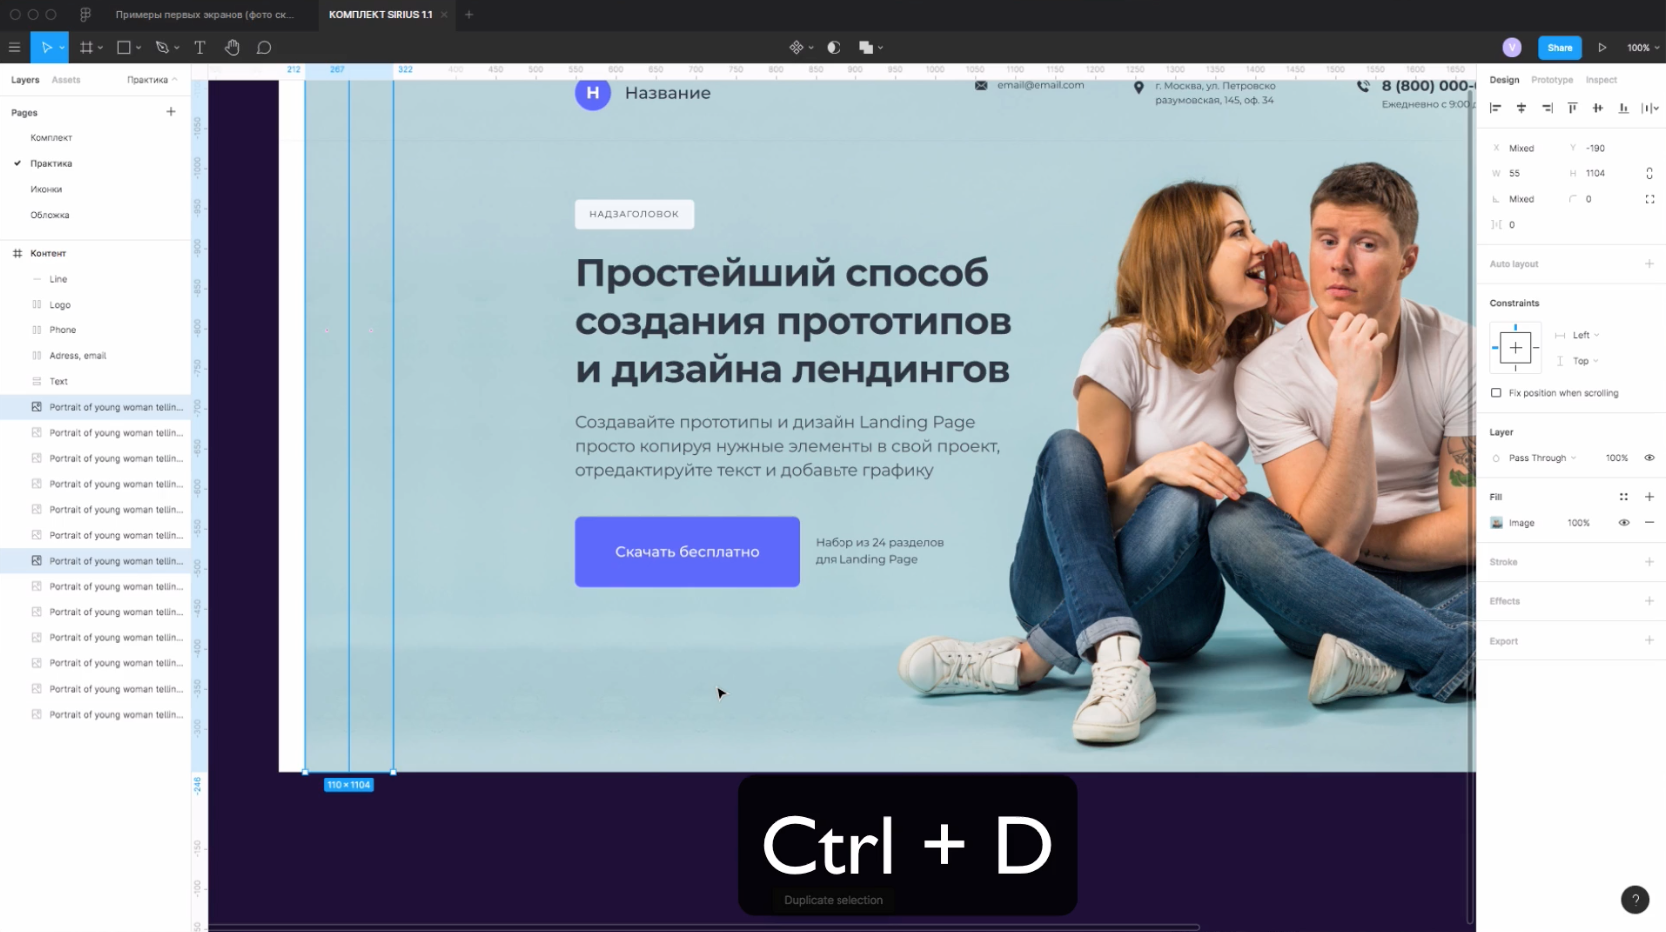Select the Rectangle shape tool
This screenshot has height=932, width=1666.
124,47
